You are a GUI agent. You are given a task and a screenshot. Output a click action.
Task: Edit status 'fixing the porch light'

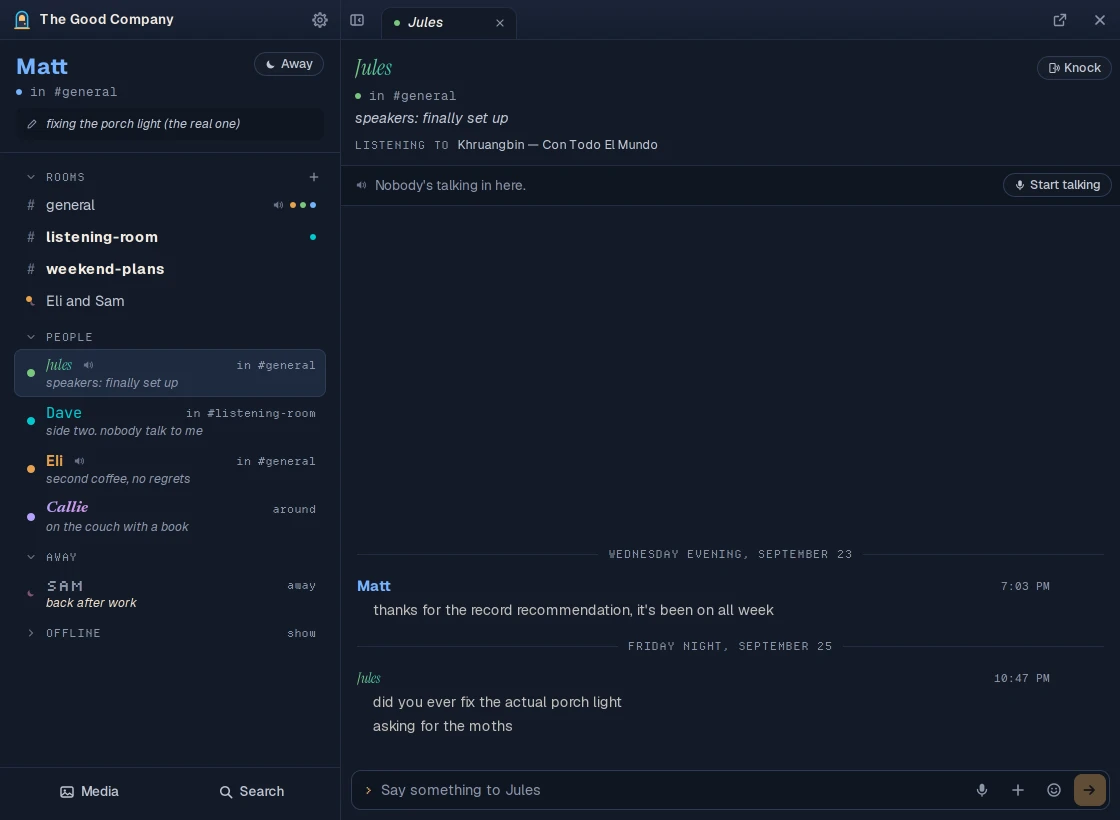click(x=170, y=124)
